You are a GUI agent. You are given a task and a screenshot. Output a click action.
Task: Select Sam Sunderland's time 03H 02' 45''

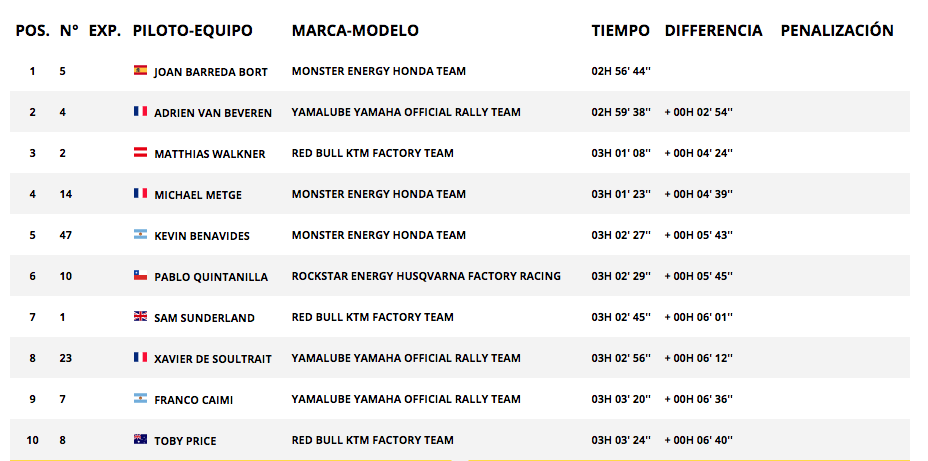pos(621,317)
